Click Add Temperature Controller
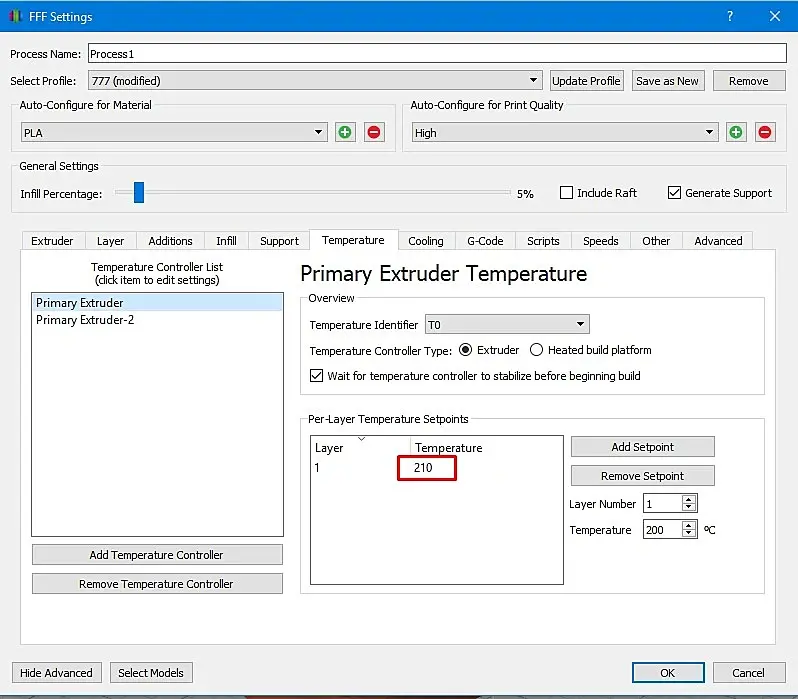 pyautogui.click(x=157, y=554)
